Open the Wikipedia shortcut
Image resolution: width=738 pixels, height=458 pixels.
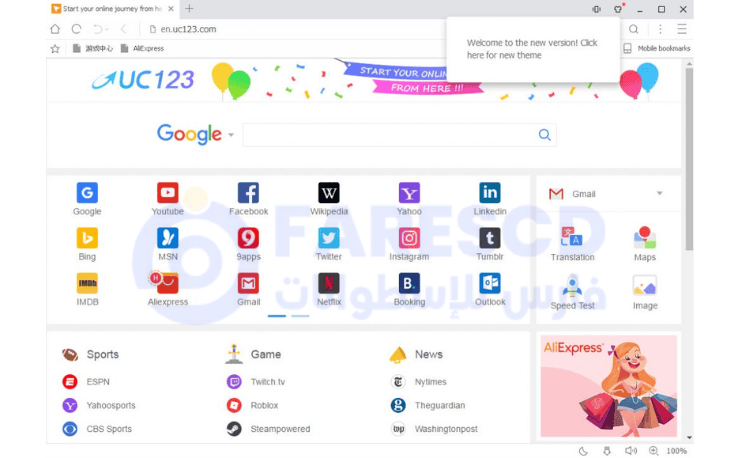[329, 193]
